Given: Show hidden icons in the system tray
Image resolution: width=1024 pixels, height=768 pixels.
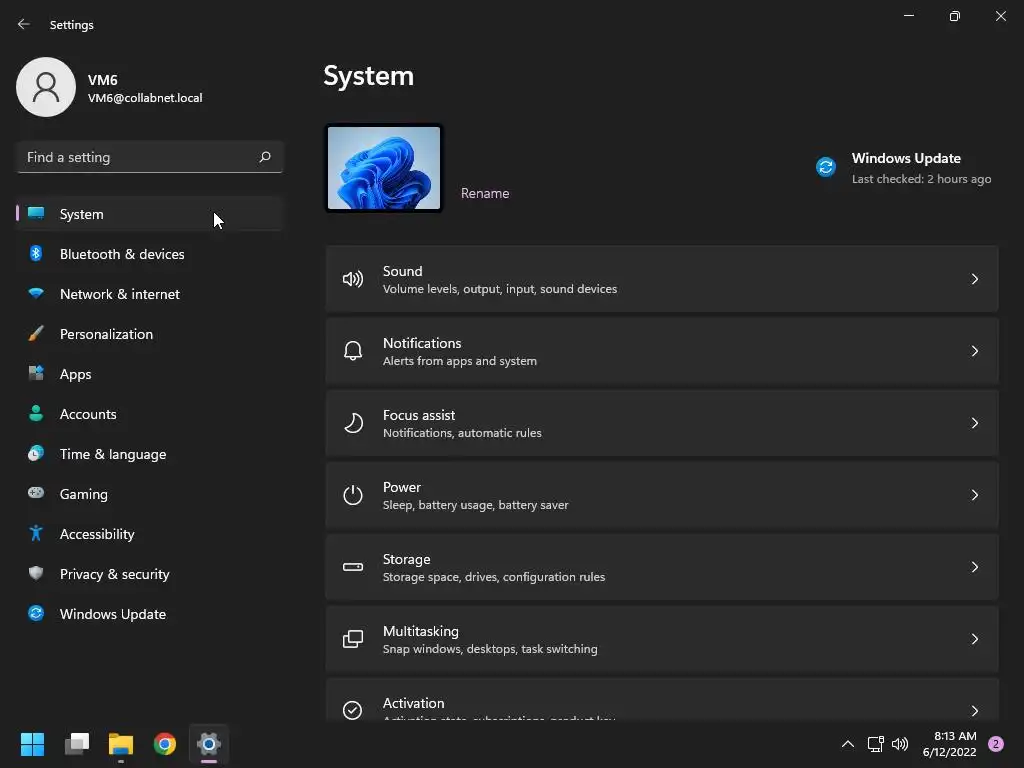Looking at the screenshot, I should (x=848, y=744).
